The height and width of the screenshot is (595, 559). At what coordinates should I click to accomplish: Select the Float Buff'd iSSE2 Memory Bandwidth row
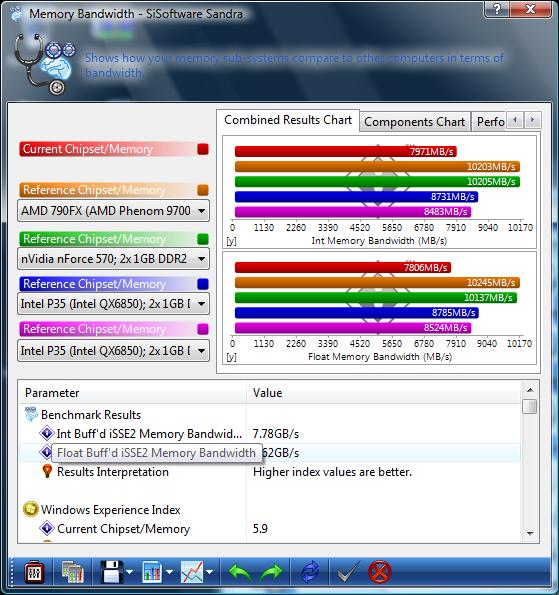pyautogui.click(x=269, y=453)
